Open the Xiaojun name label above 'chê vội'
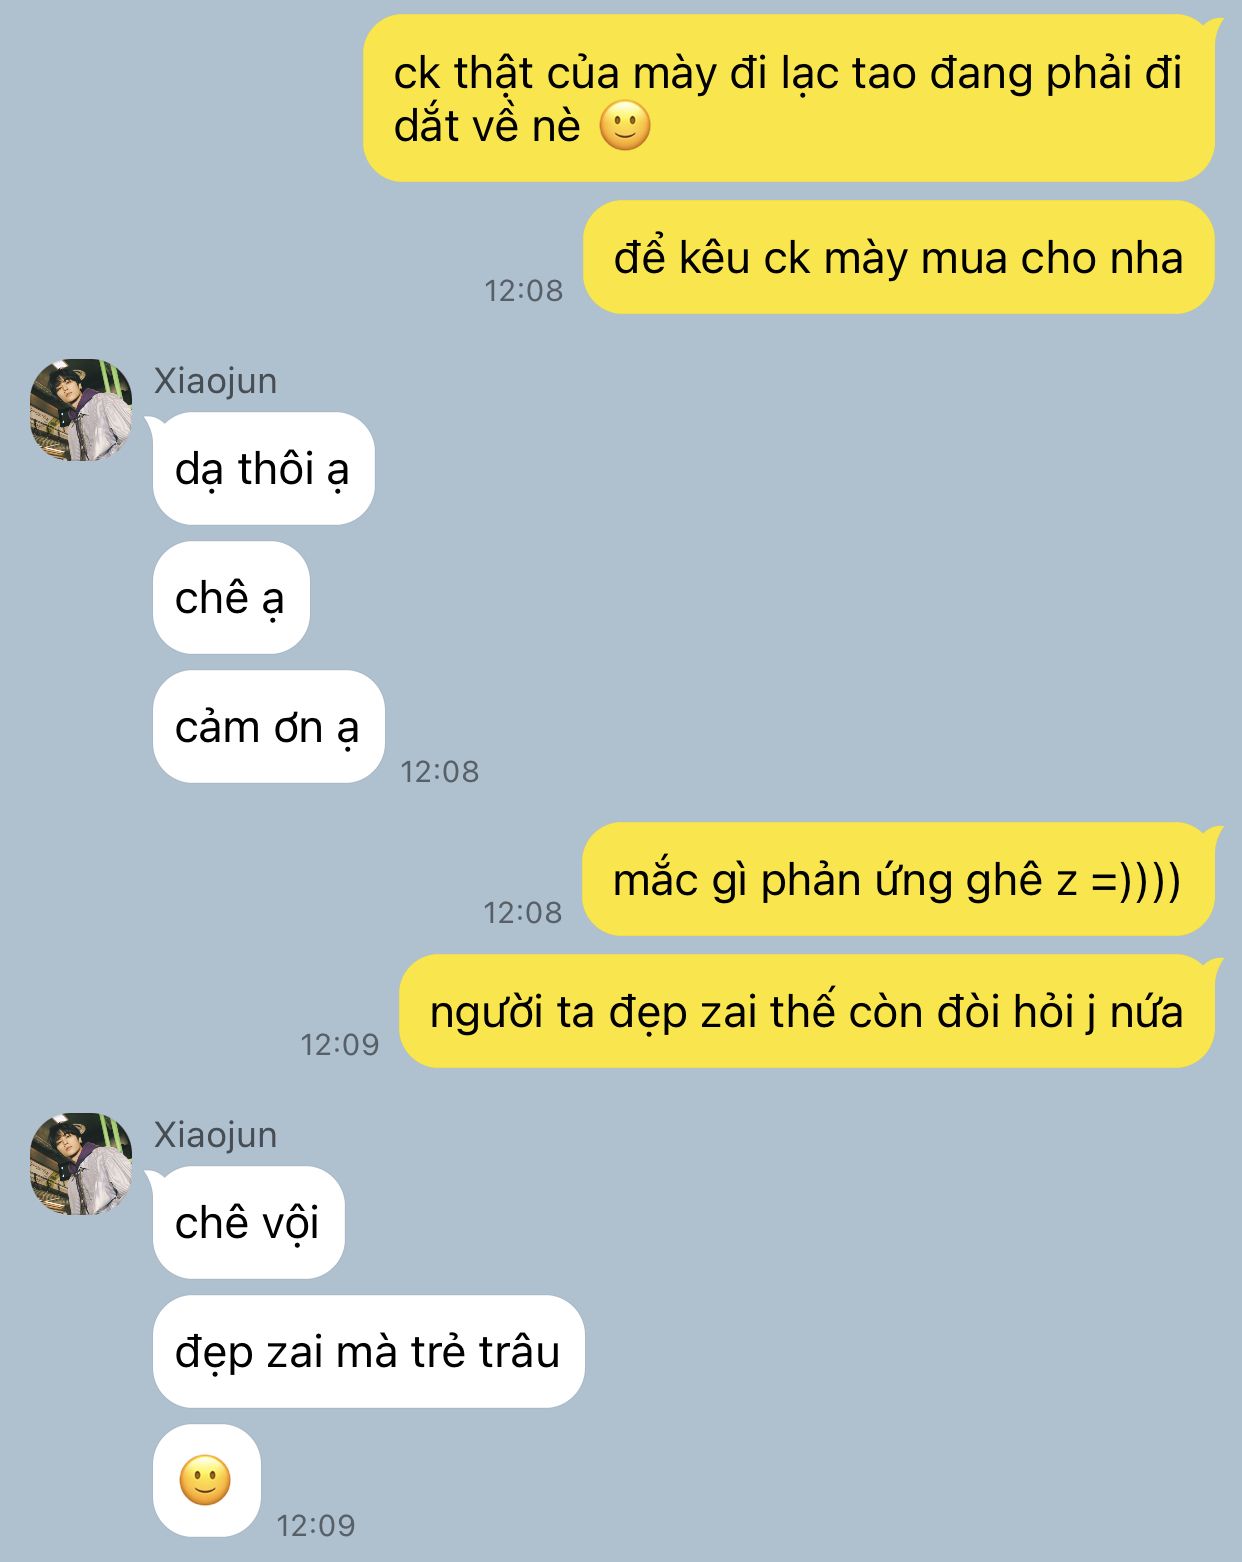Screen dimensions: 1242x1562 click(x=215, y=1135)
